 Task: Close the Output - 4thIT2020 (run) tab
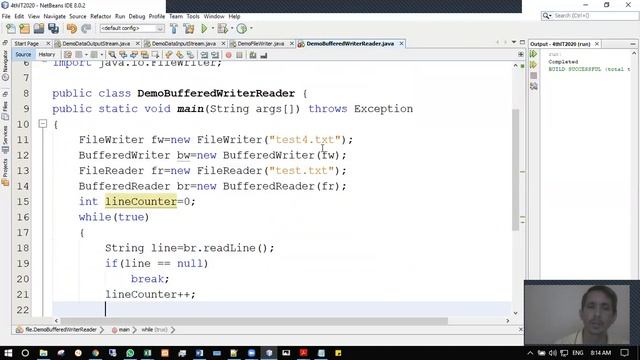(x=597, y=44)
